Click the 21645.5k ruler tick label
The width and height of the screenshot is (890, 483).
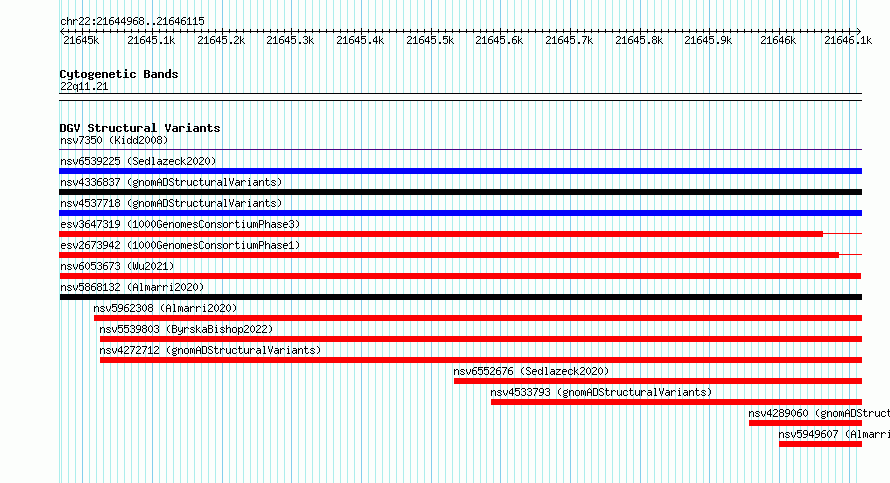pos(430,40)
